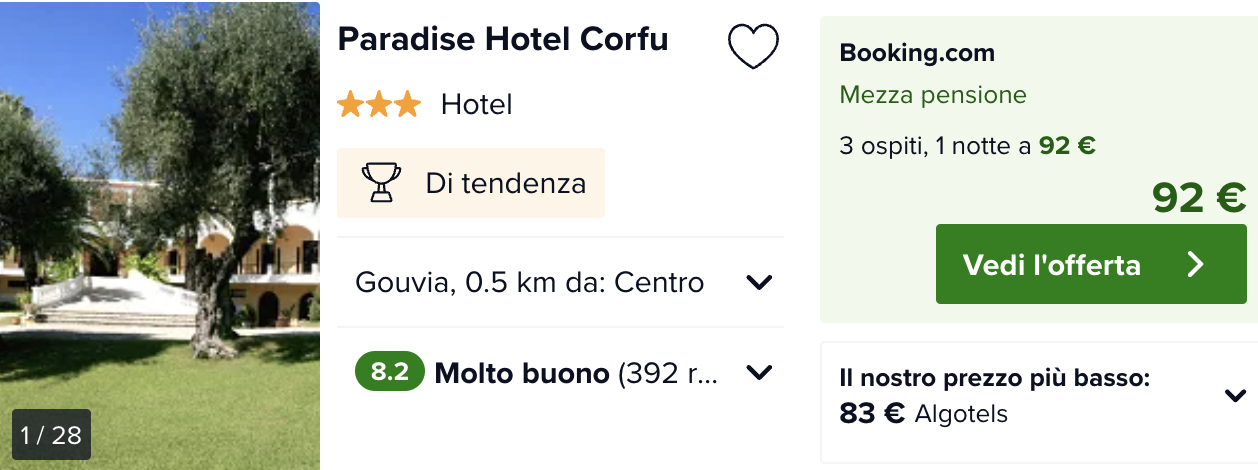This screenshot has width=1258, height=470.
Task: Click the large 92 € price
Action: pyautogui.click(x=1199, y=198)
